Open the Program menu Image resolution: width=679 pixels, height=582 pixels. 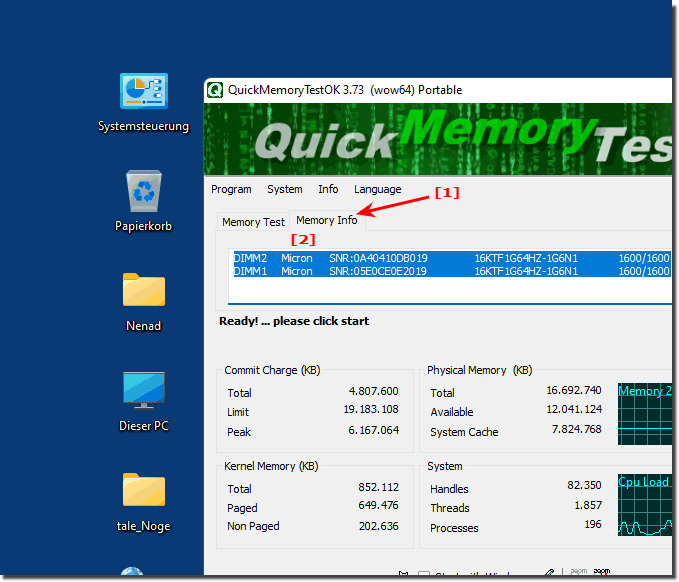click(231, 189)
